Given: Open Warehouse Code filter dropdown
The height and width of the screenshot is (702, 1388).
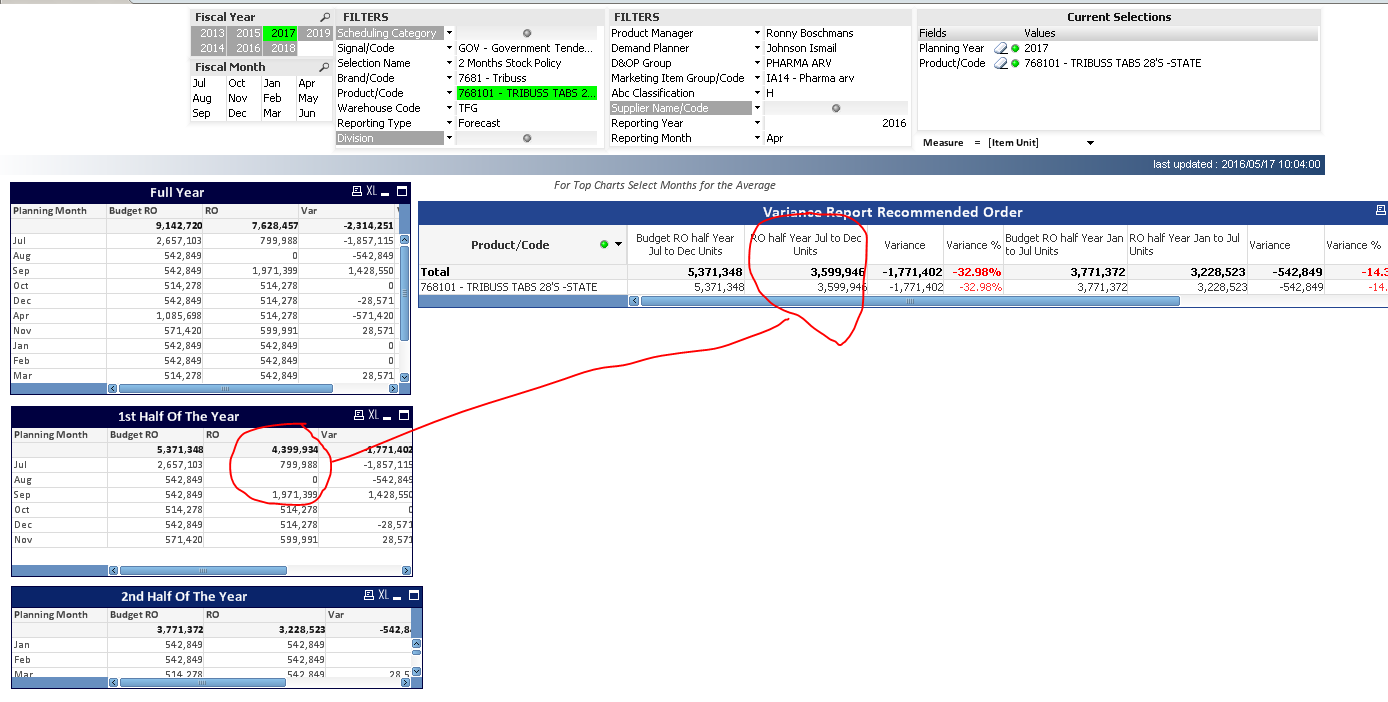Looking at the screenshot, I should coord(449,108).
